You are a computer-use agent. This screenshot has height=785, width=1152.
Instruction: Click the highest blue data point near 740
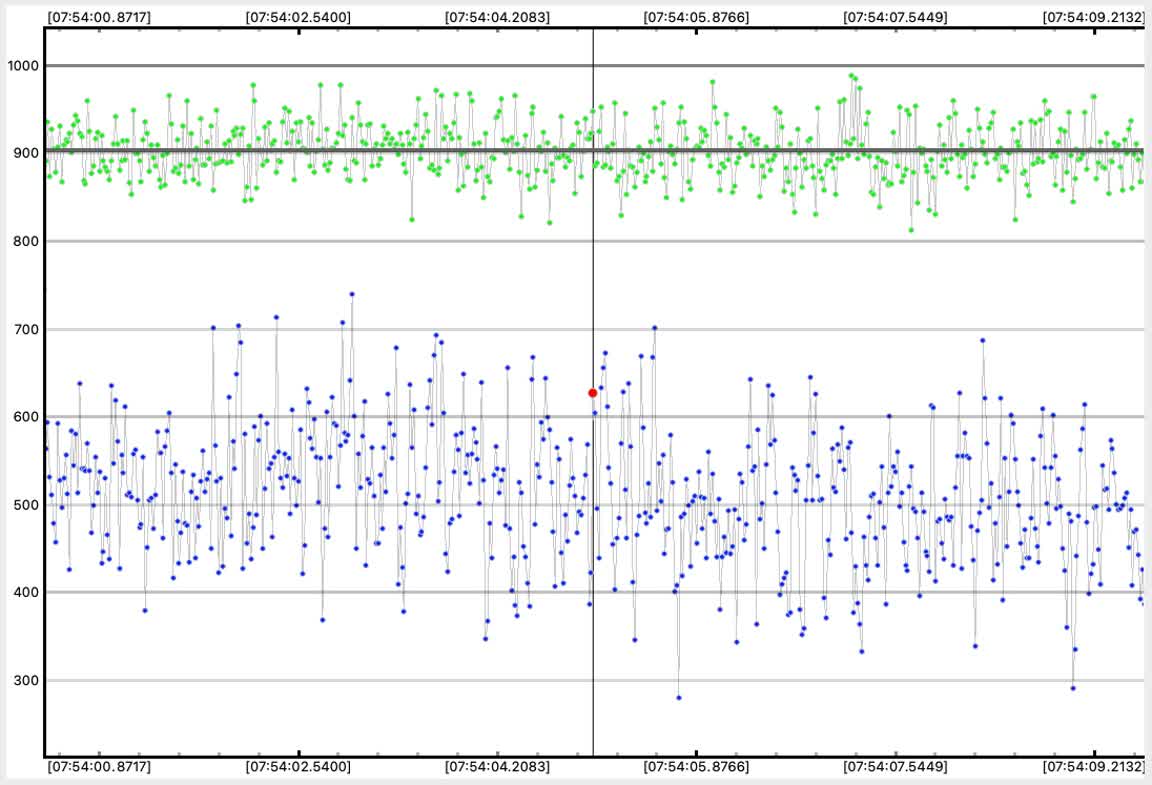click(x=352, y=295)
